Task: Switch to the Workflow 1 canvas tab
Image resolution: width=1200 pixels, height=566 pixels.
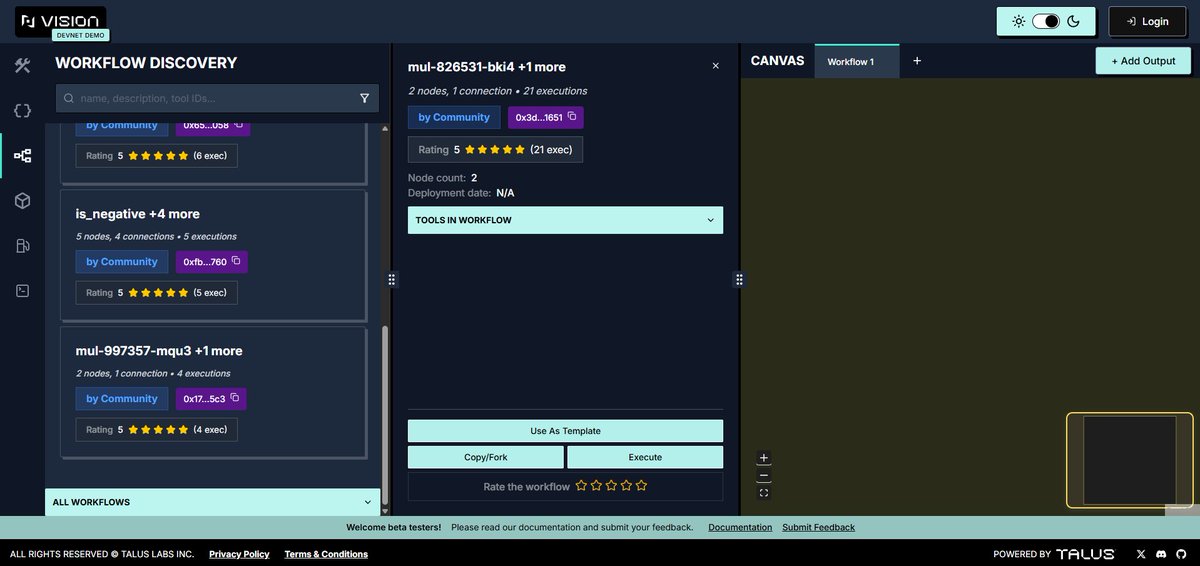Action: (x=857, y=61)
